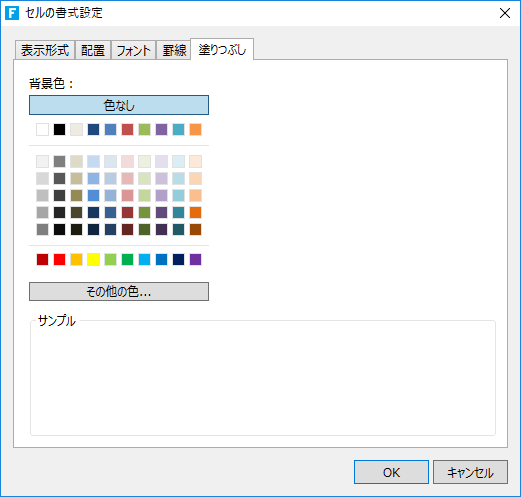Choose the purple standard color swatch
The width and height of the screenshot is (521, 497).
pyautogui.click(x=195, y=259)
